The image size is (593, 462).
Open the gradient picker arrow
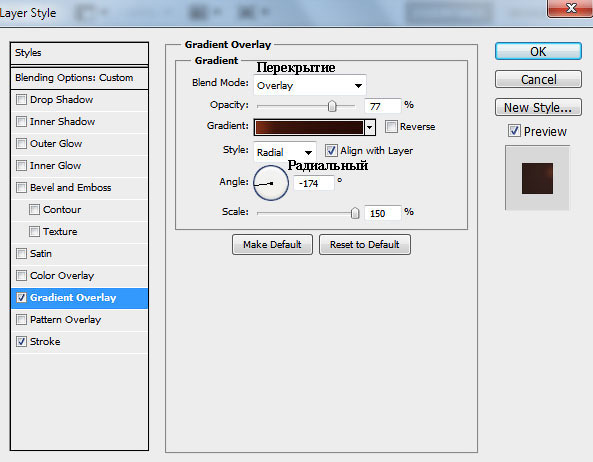click(370, 127)
